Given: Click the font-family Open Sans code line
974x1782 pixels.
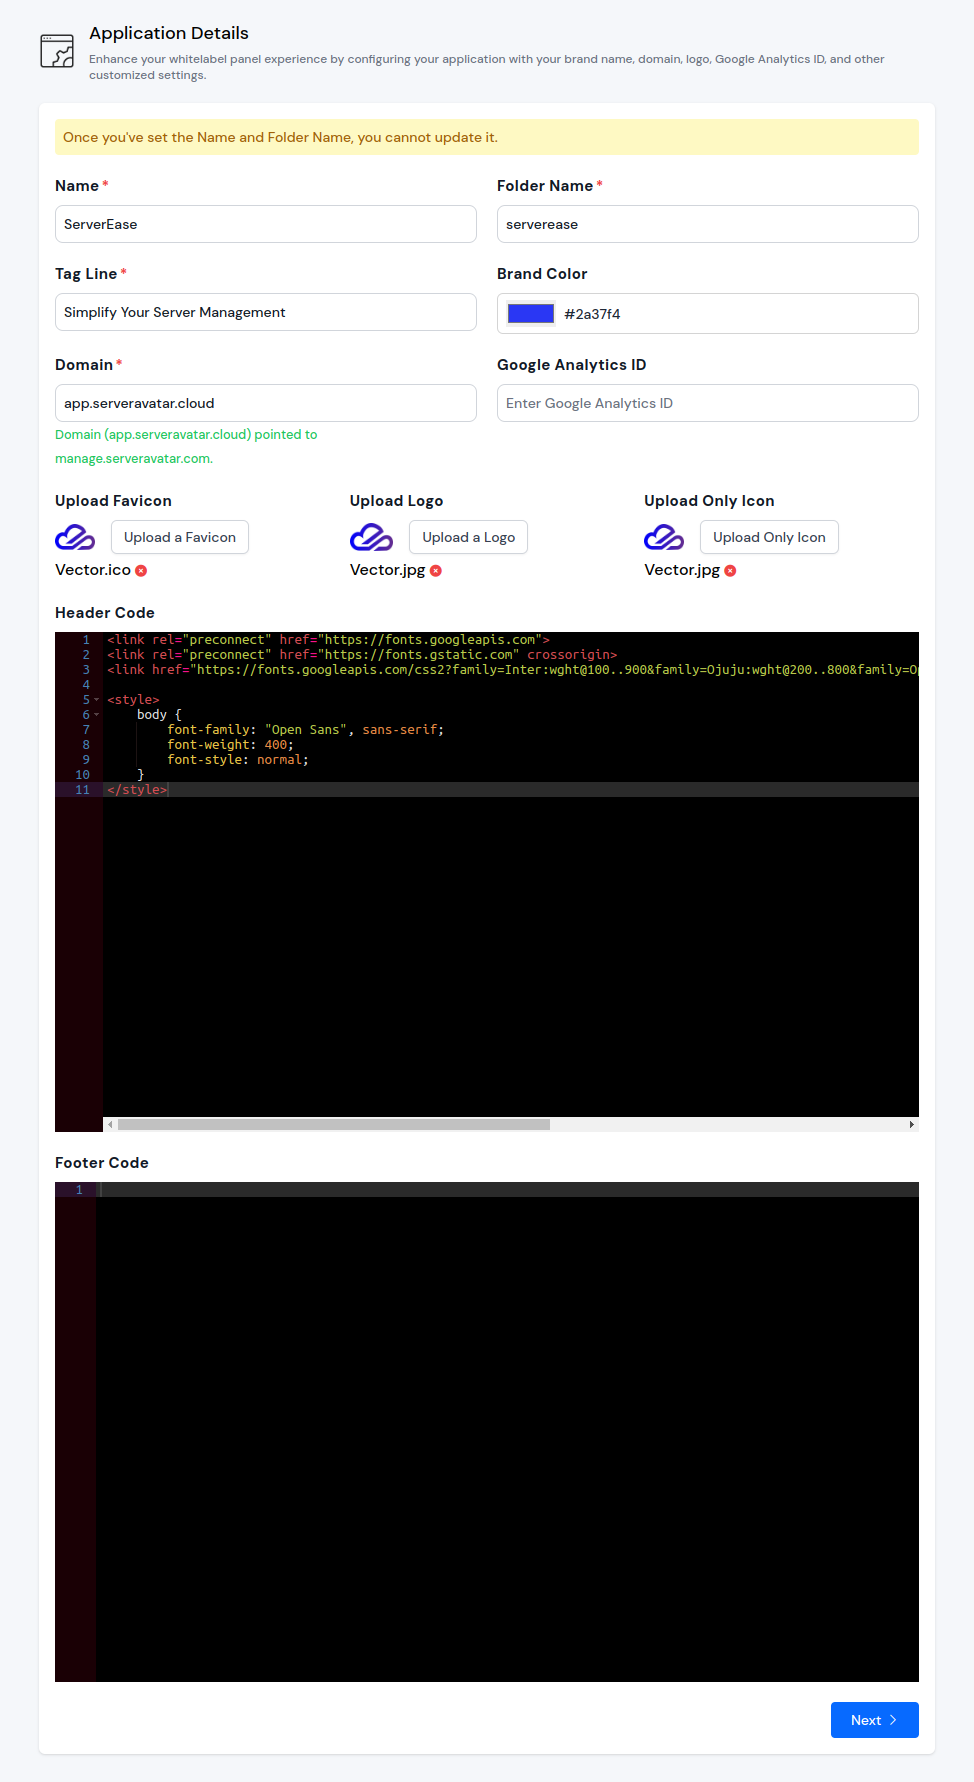Looking at the screenshot, I should [x=305, y=730].
